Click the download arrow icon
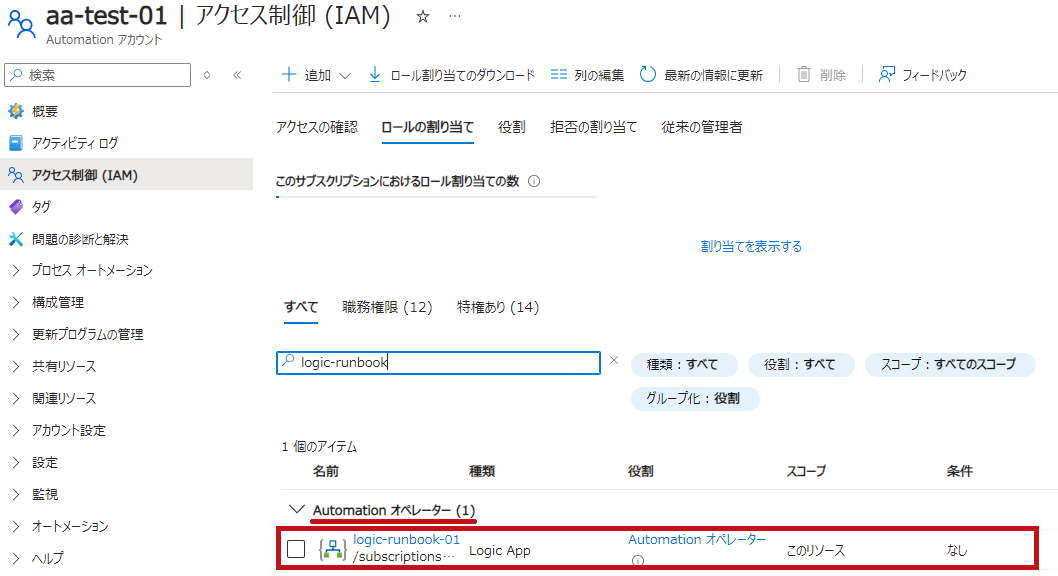Image resolution: width=1058 pixels, height=576 pixels. point(375,74)
